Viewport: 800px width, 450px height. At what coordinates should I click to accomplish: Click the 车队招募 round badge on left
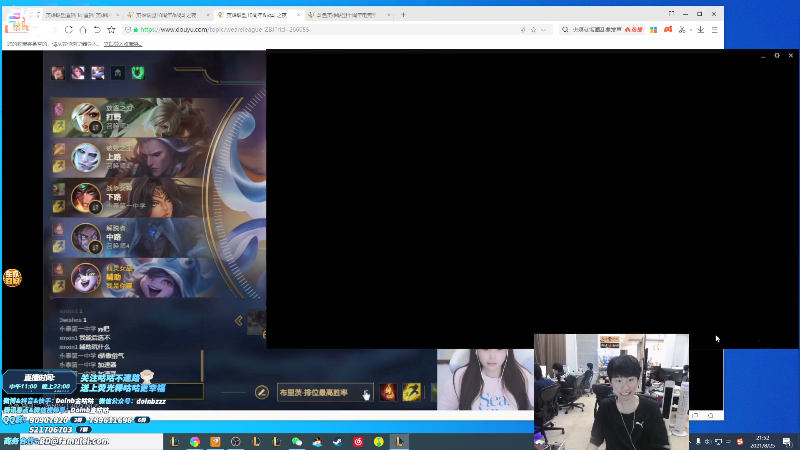[x=12, y=278]
